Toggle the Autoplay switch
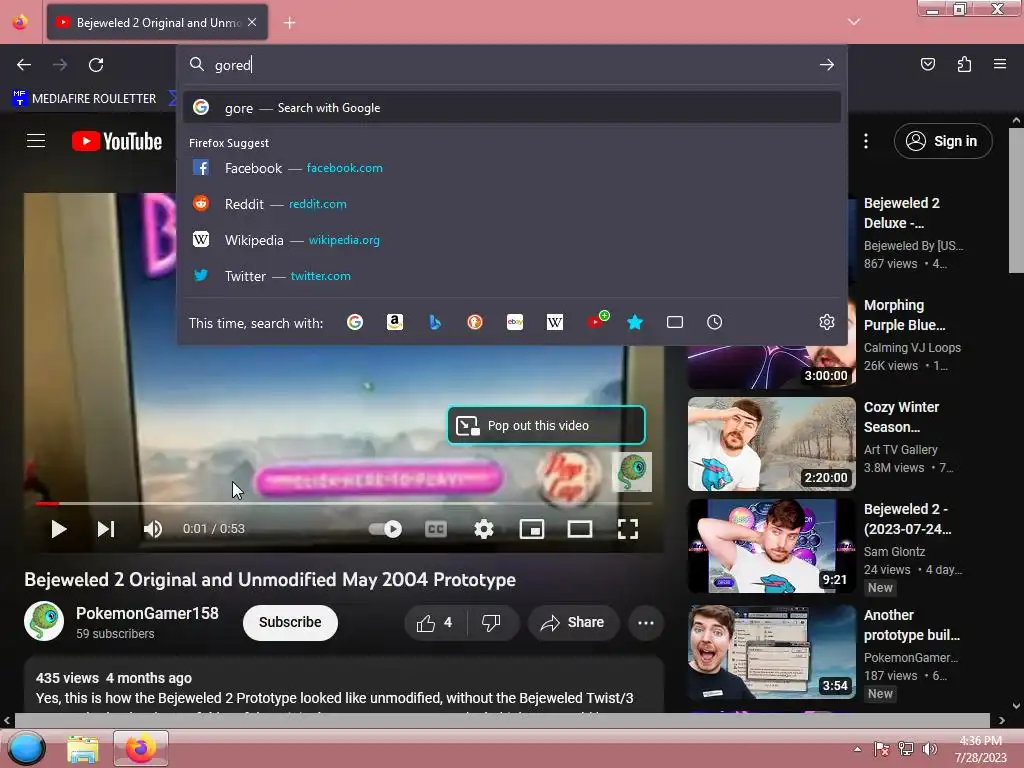The width and height of the screenshot is (1024, 768). click(x=385, y=529)
